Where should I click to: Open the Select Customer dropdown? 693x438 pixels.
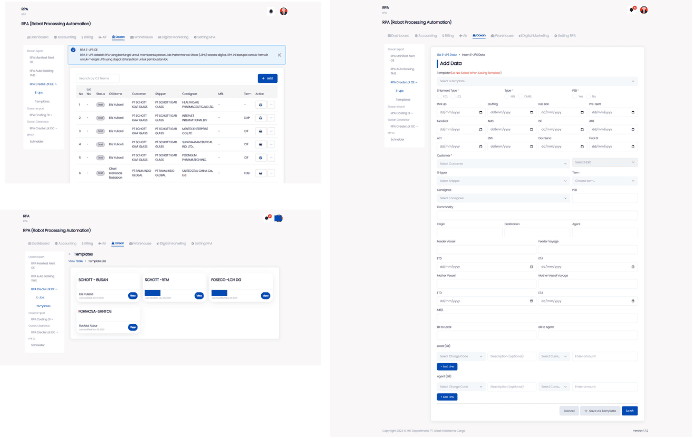point(503,164)
